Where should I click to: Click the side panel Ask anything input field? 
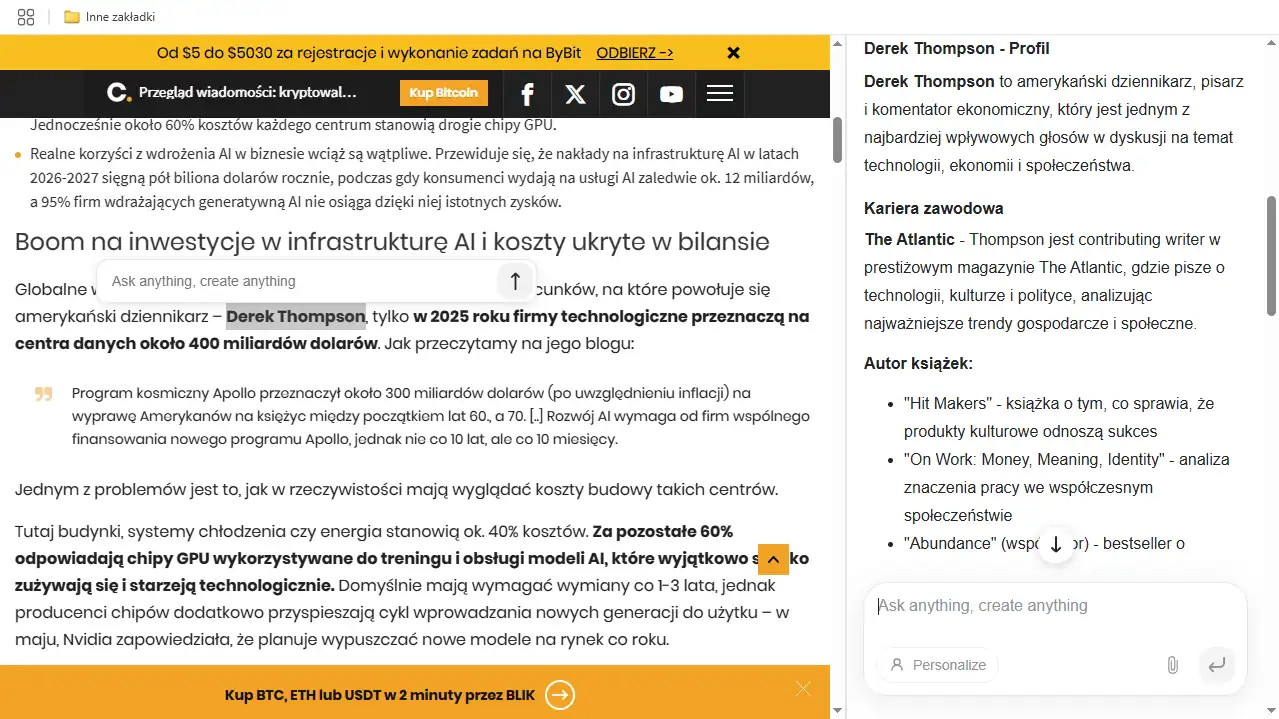(1055, 606)
